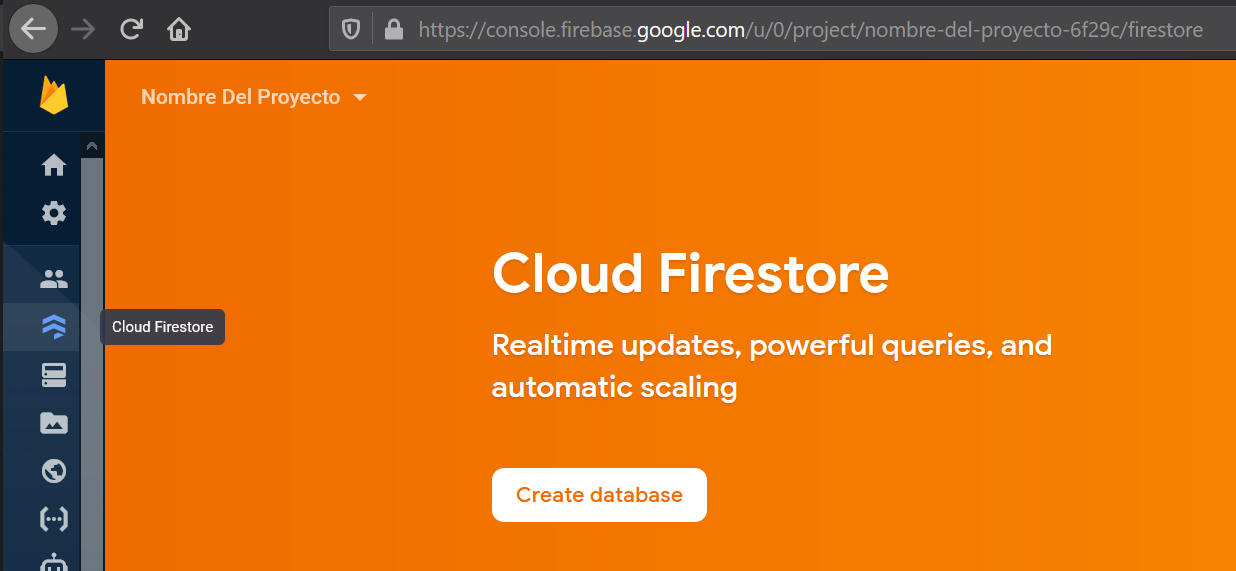
Task: Open Functions brackets icon in sidebar
Action: [53, 518]
